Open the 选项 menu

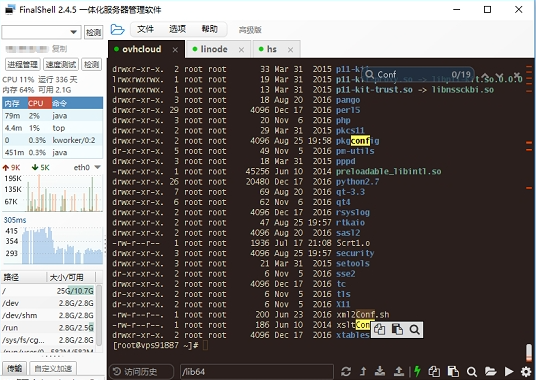pyautogui.click(x=177, y=29)
